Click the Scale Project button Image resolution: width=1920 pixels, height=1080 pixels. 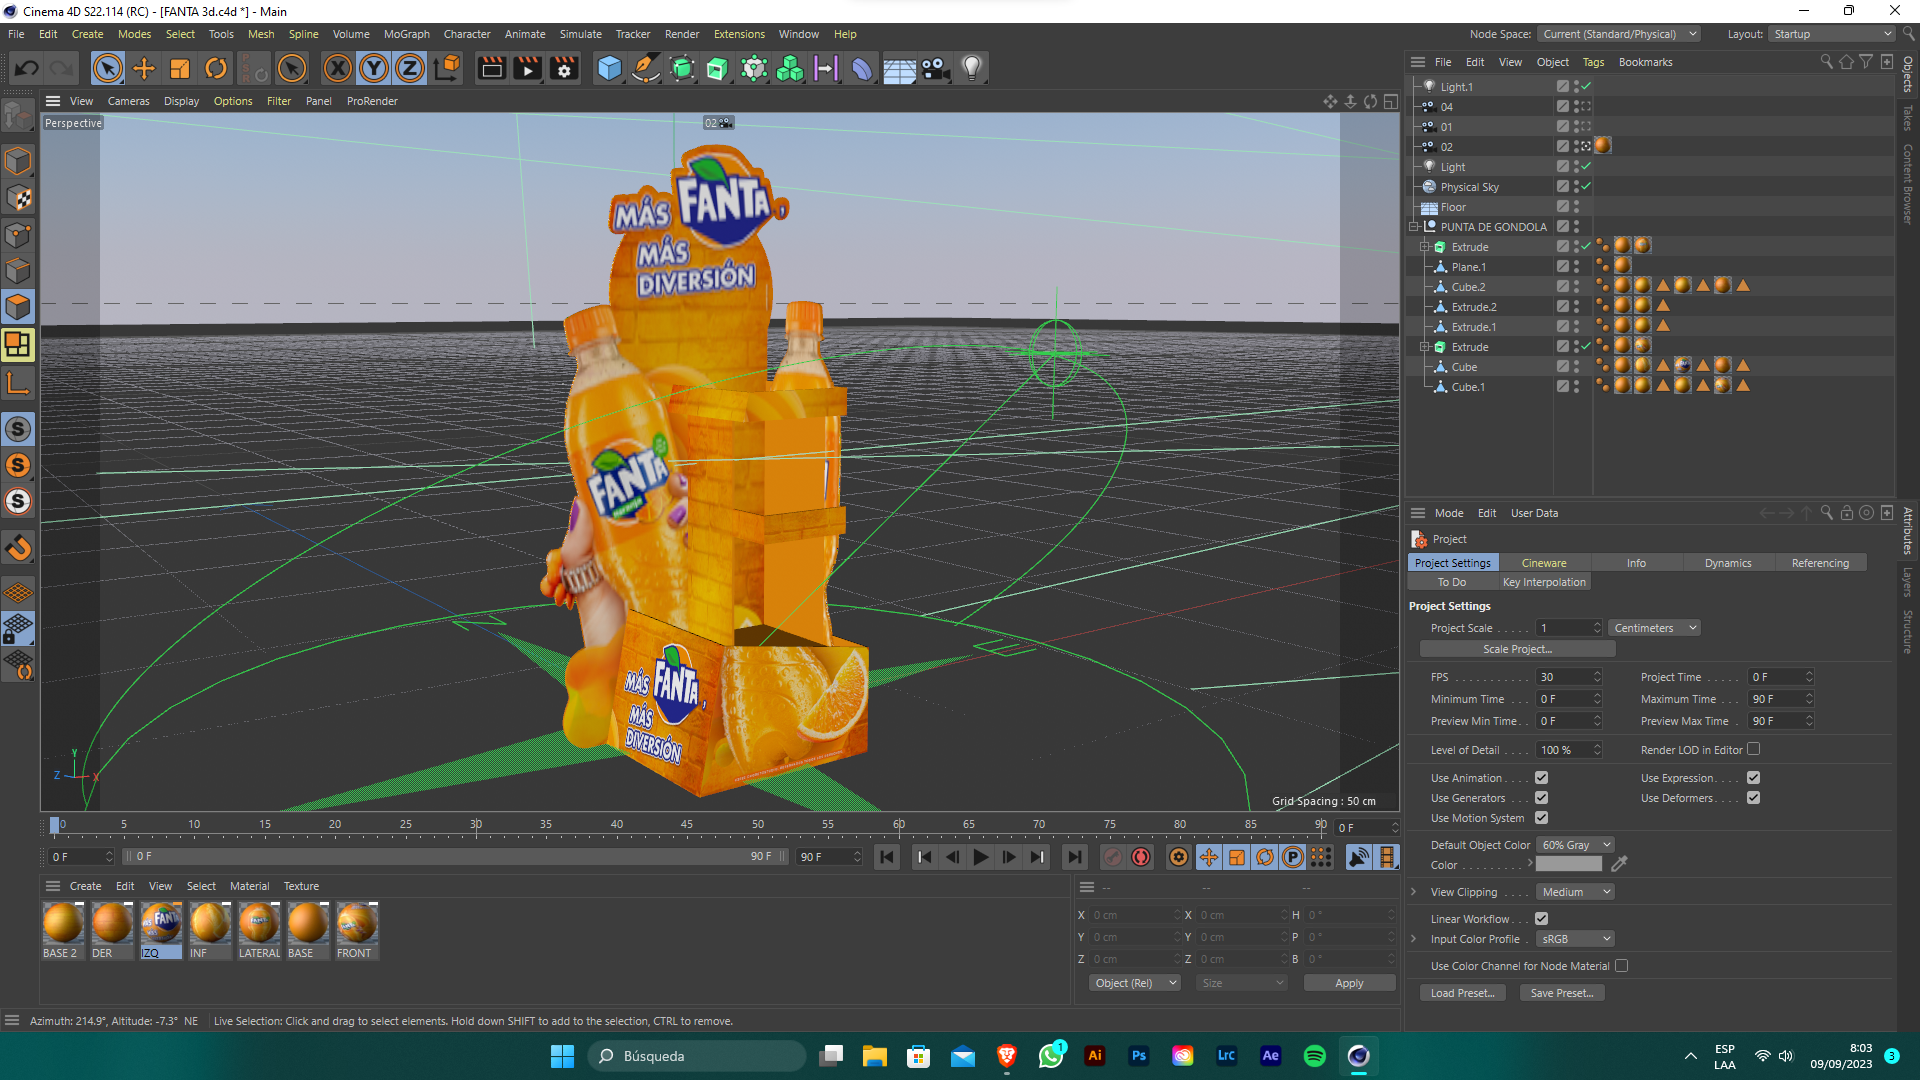pos(1516,649)
